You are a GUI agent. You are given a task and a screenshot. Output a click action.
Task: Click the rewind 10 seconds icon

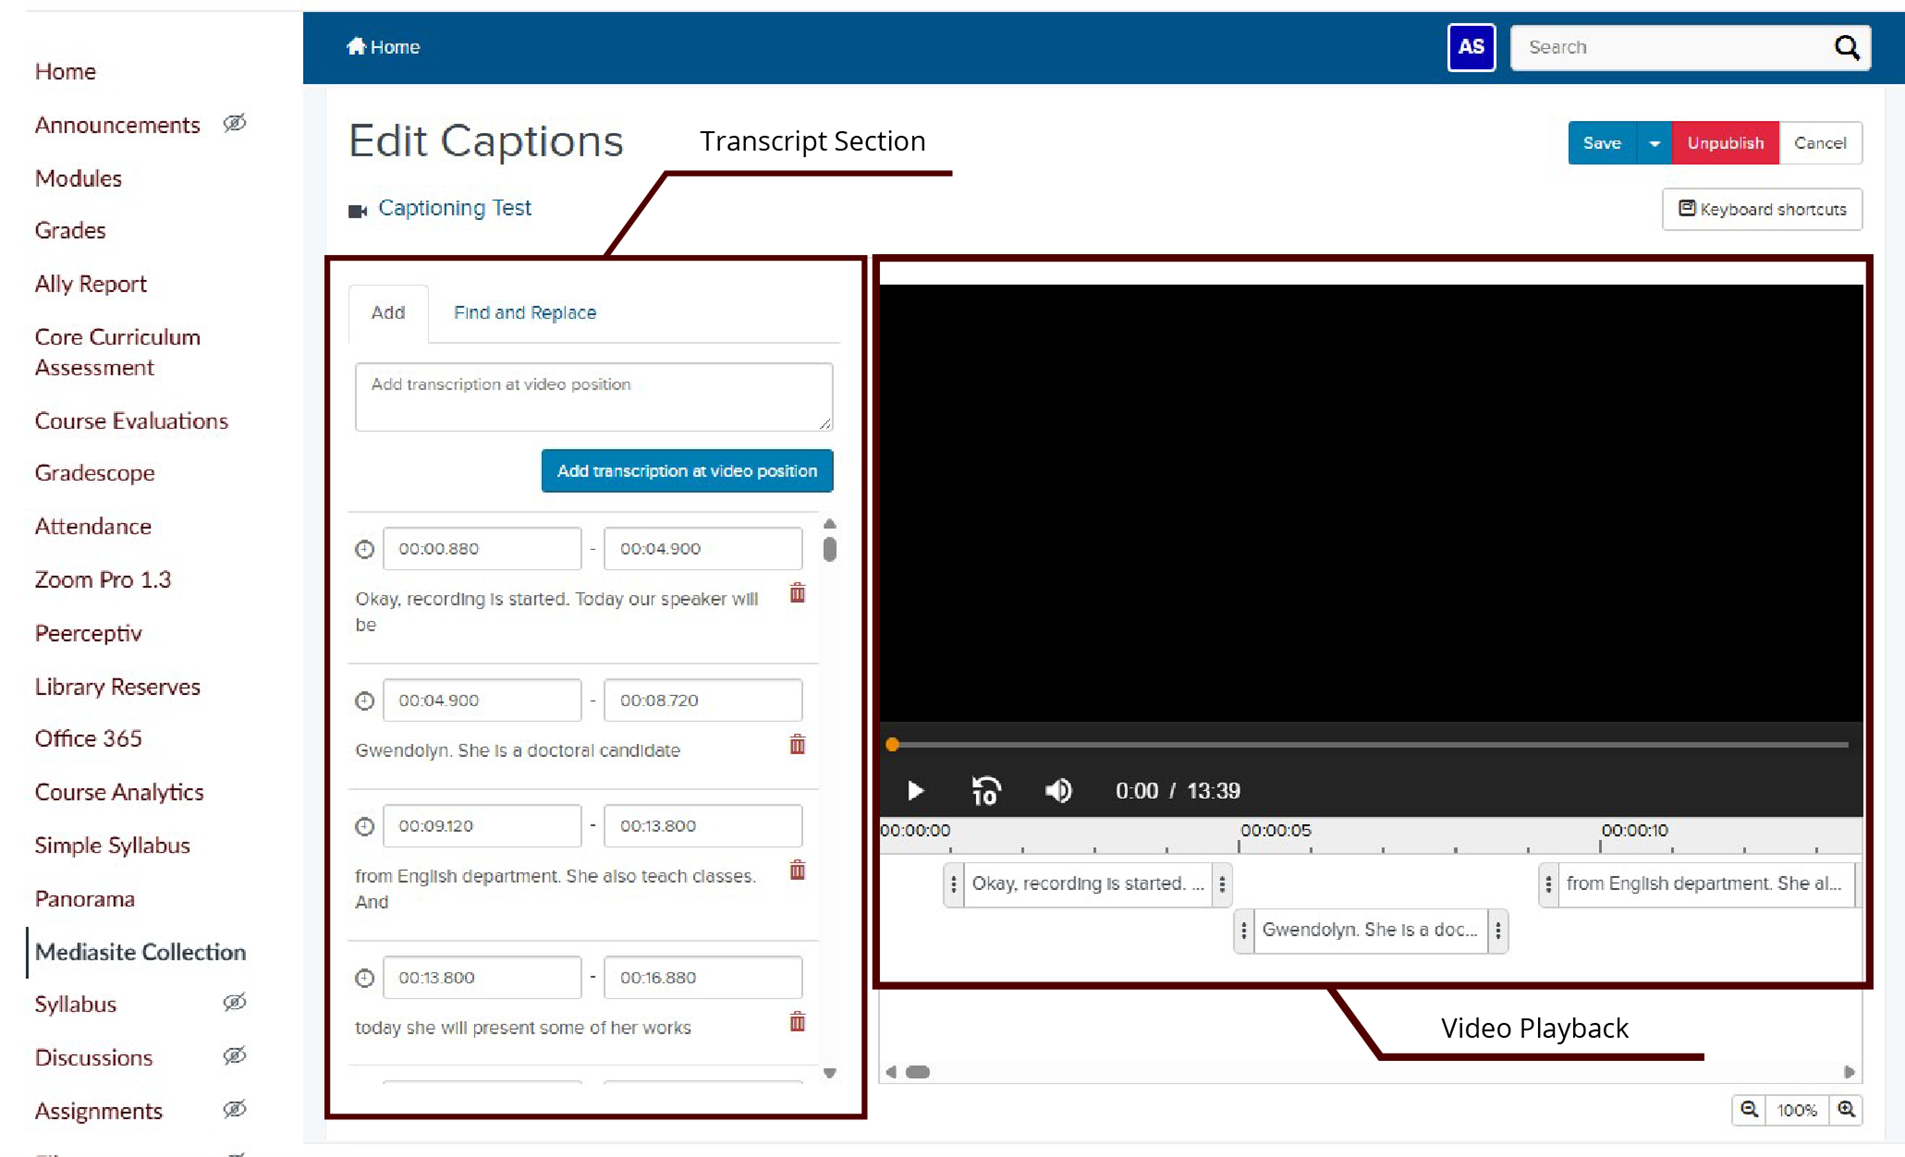tap(986, 791)
